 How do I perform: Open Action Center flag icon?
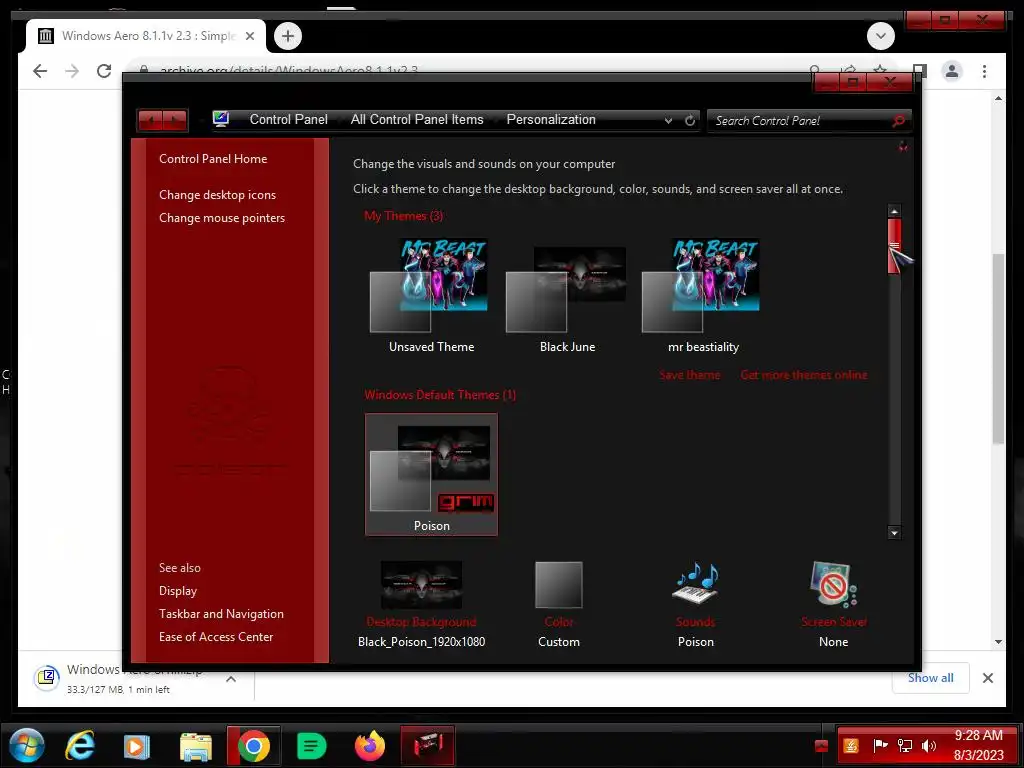pyautogui.click(x=880, y=745)
